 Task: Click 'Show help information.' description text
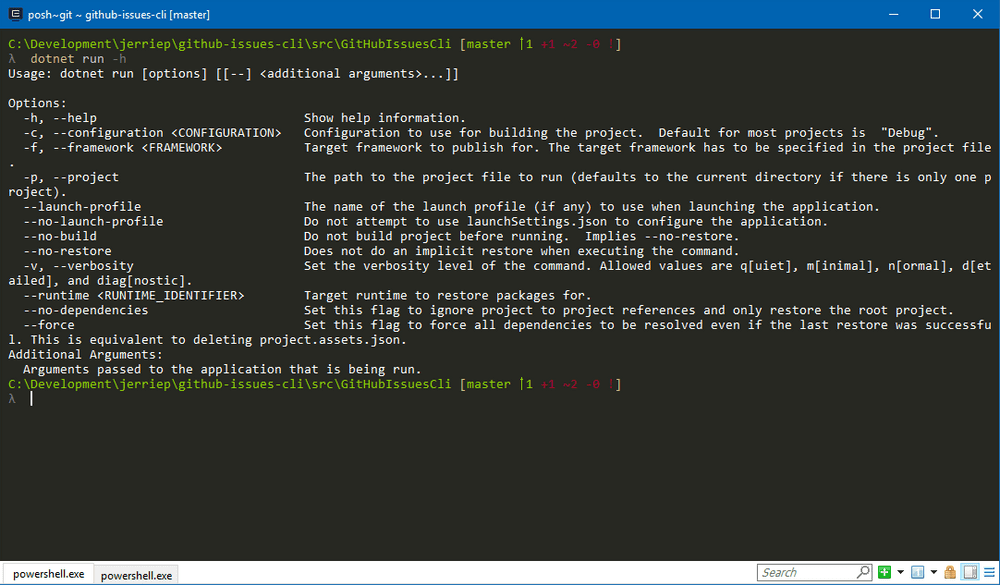pos(385,118)
